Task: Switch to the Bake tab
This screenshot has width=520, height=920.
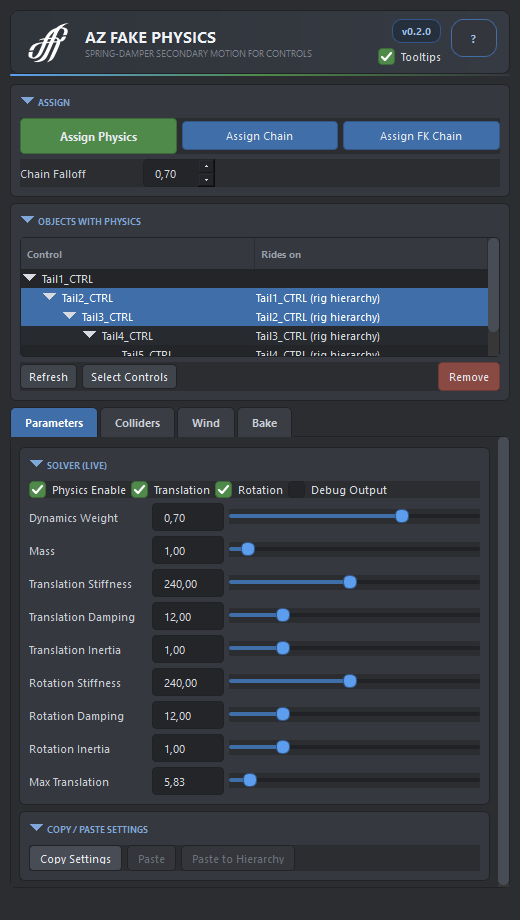Action: click(264, 423)
